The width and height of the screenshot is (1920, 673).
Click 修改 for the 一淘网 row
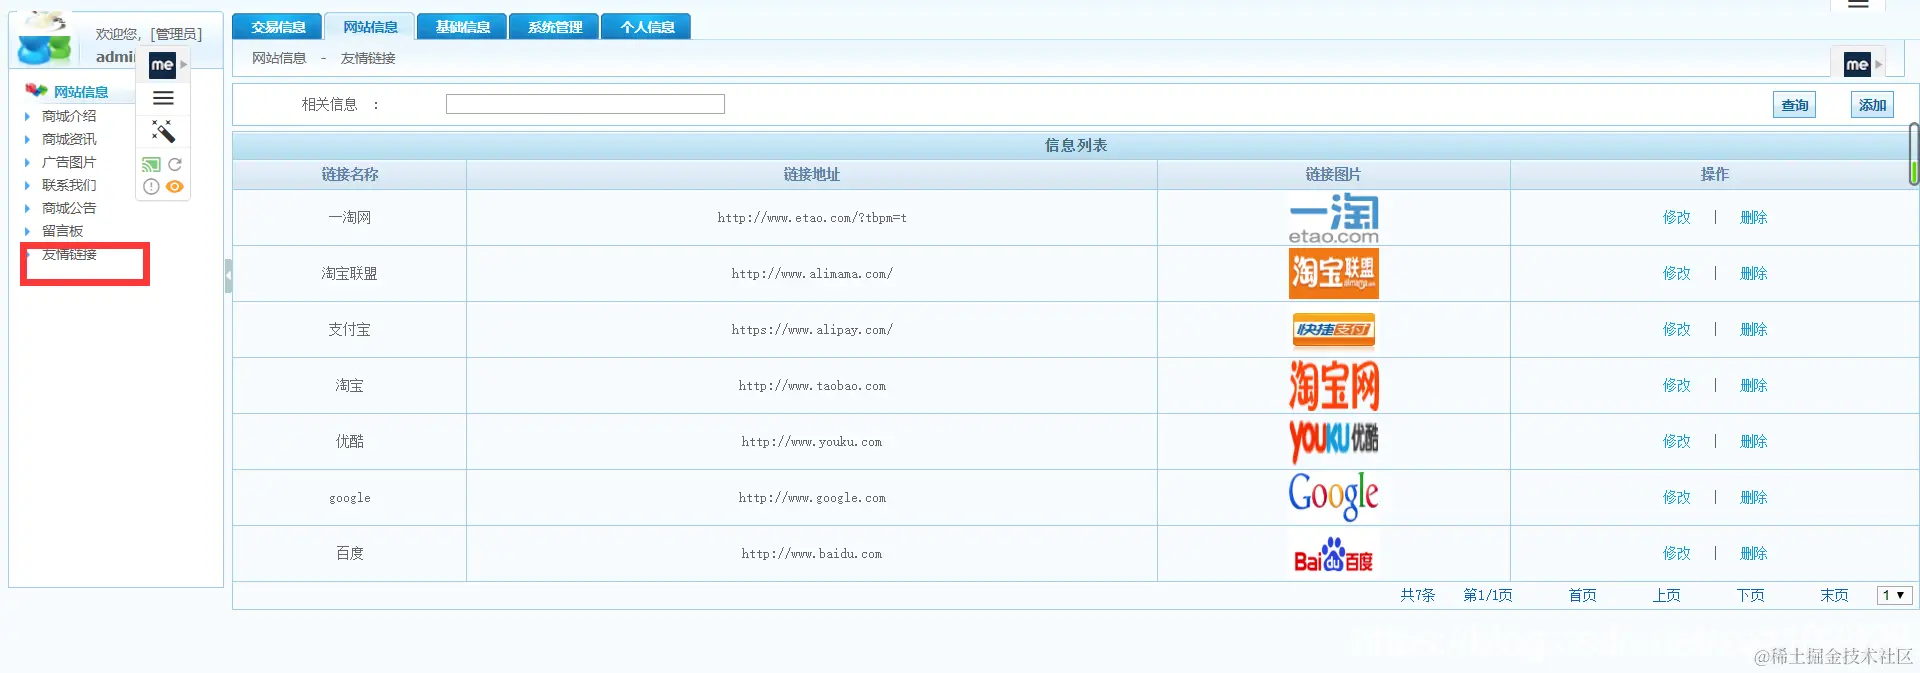point(1677,217)
